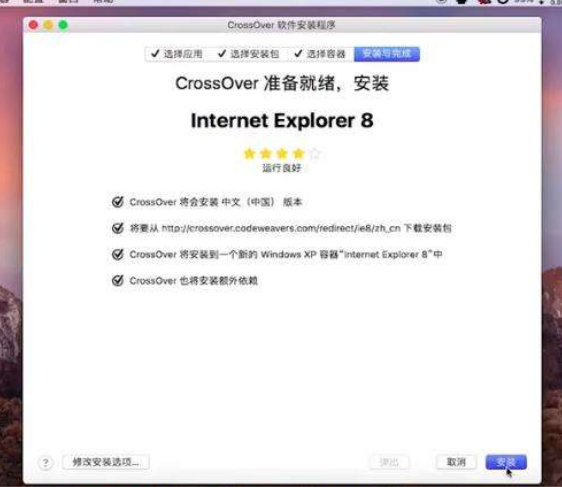
Task: Click the blue 安装 install button
Action: (x=506, y=462)
